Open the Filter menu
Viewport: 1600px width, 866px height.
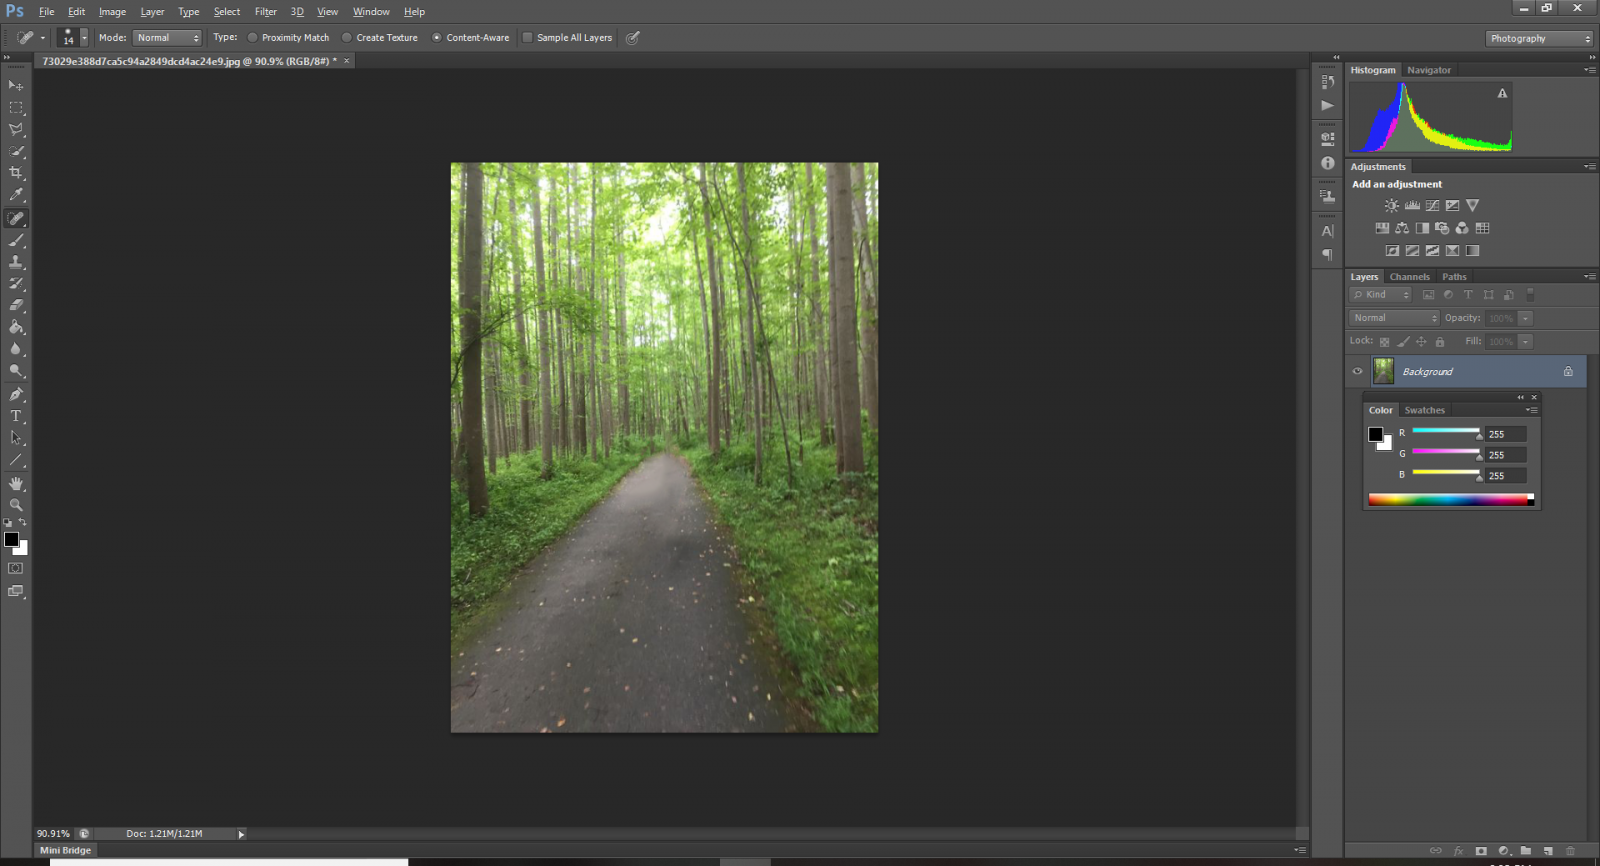click(265, 12)
